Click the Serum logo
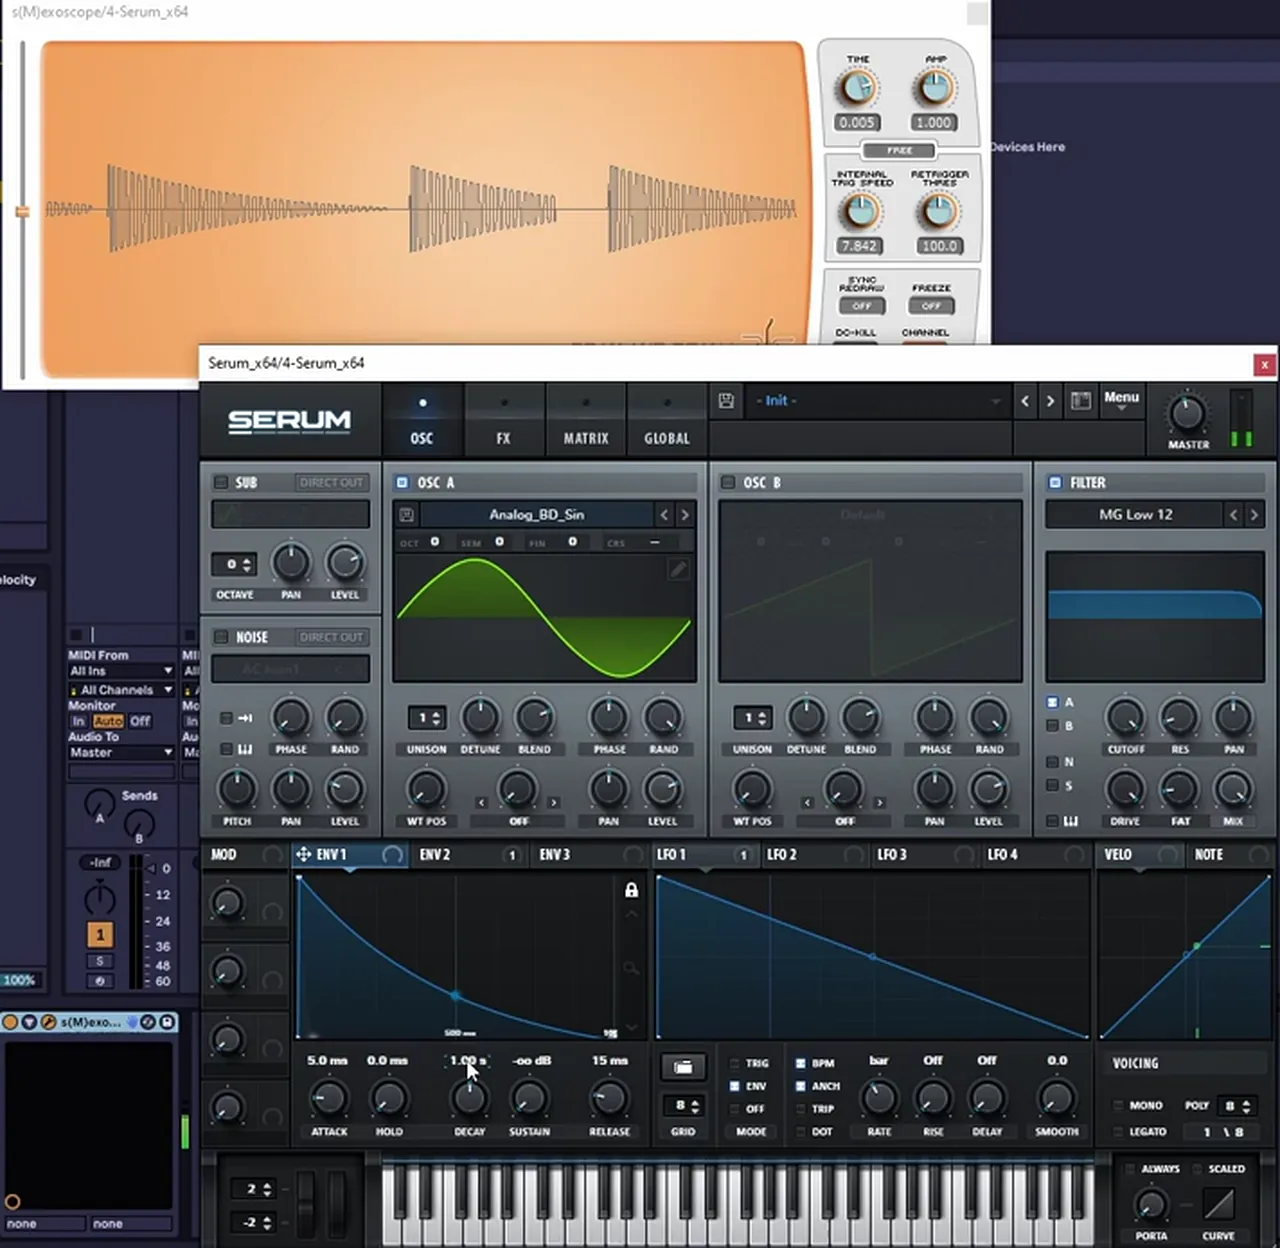The image size is (1280, 1248). click(x=290, y=421)
